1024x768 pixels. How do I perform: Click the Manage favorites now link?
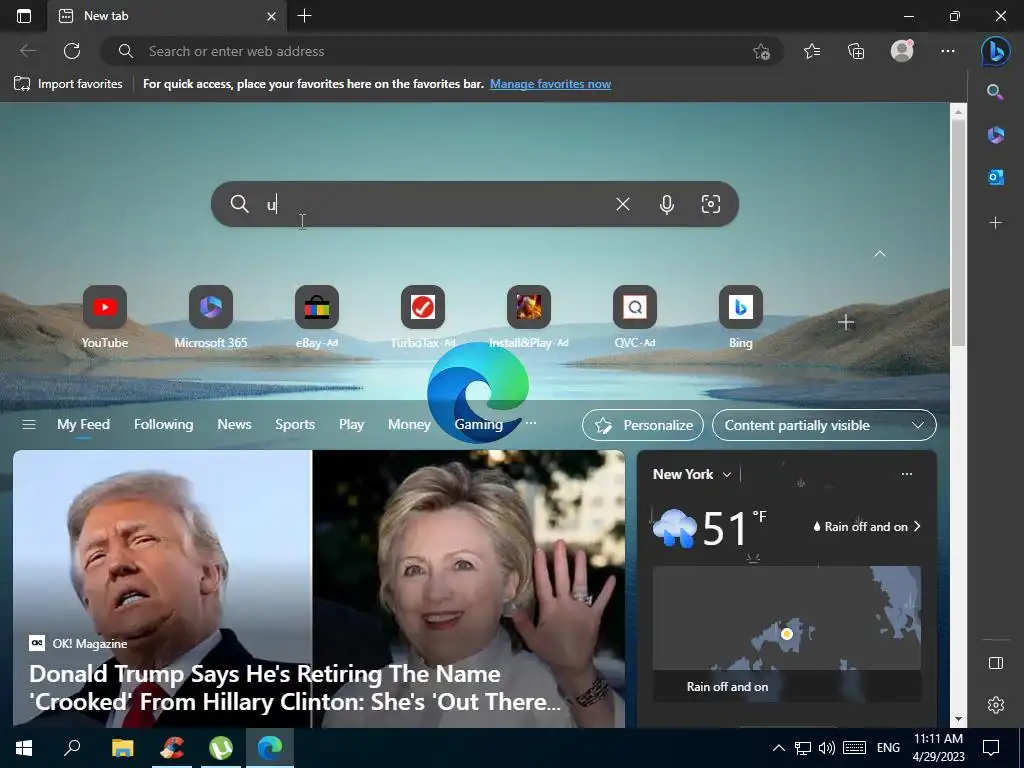point(551,84)
